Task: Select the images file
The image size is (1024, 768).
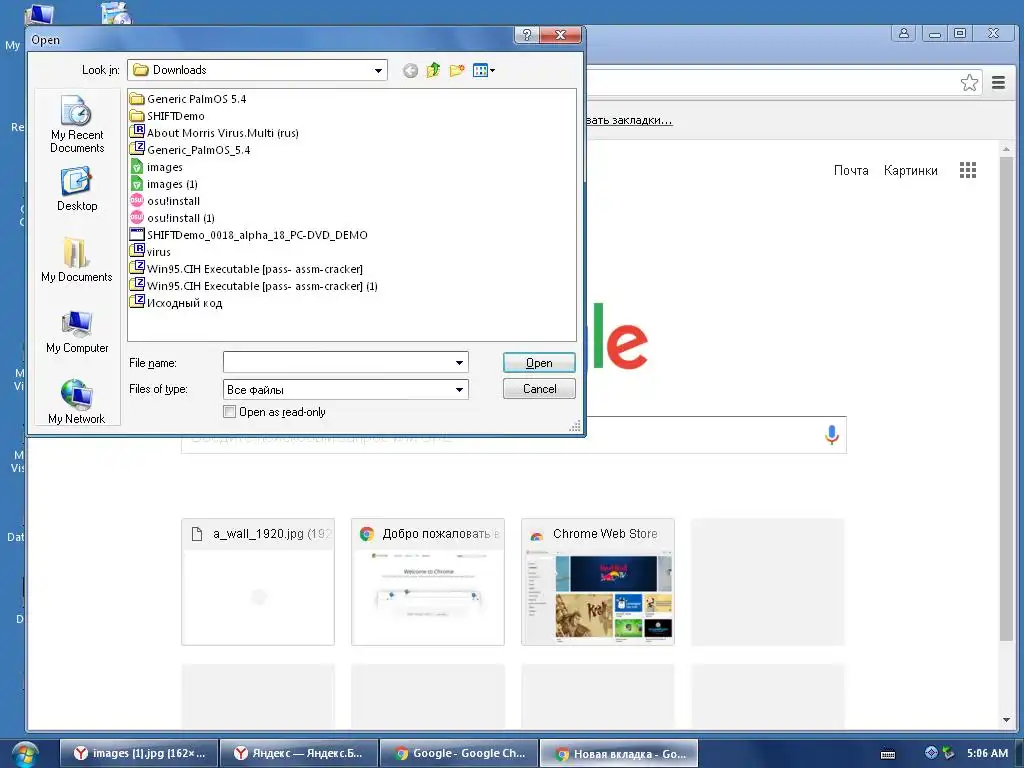Action: [x=156, y=167]
